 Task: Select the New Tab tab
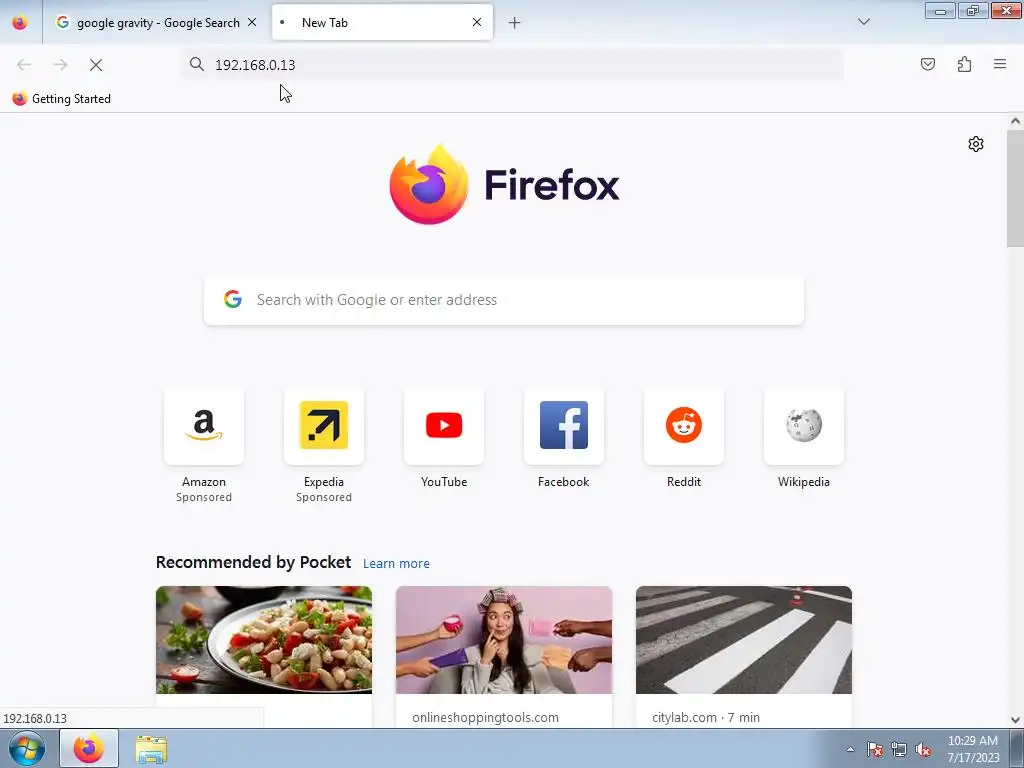382,22
